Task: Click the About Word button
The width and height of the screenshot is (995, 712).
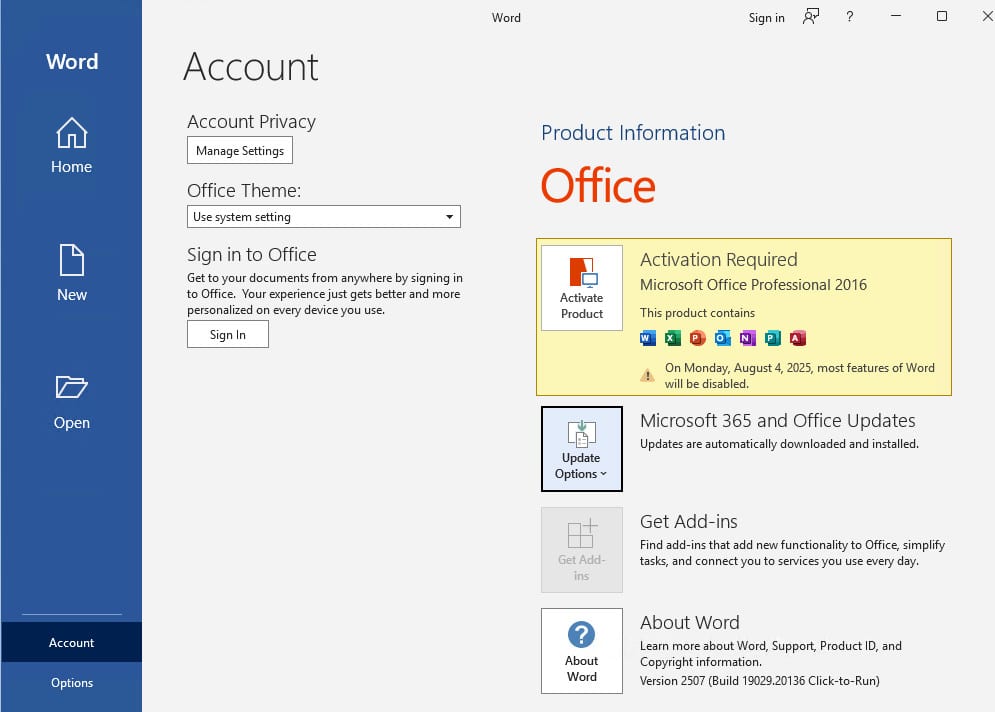Action: tap(582, 651)
